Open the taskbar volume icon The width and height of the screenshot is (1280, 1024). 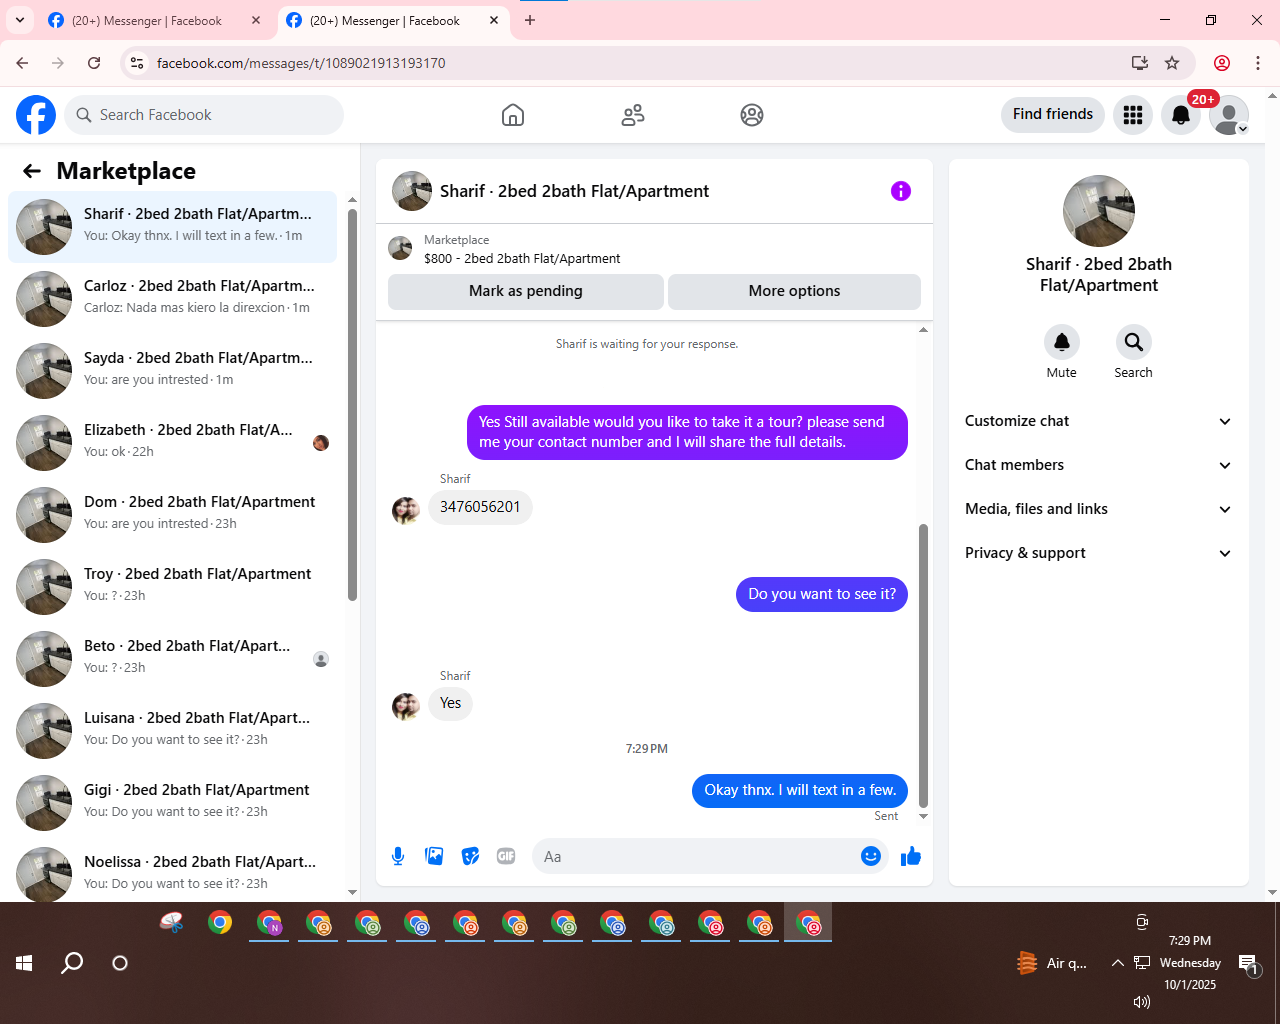(x=1142, y=1001)
